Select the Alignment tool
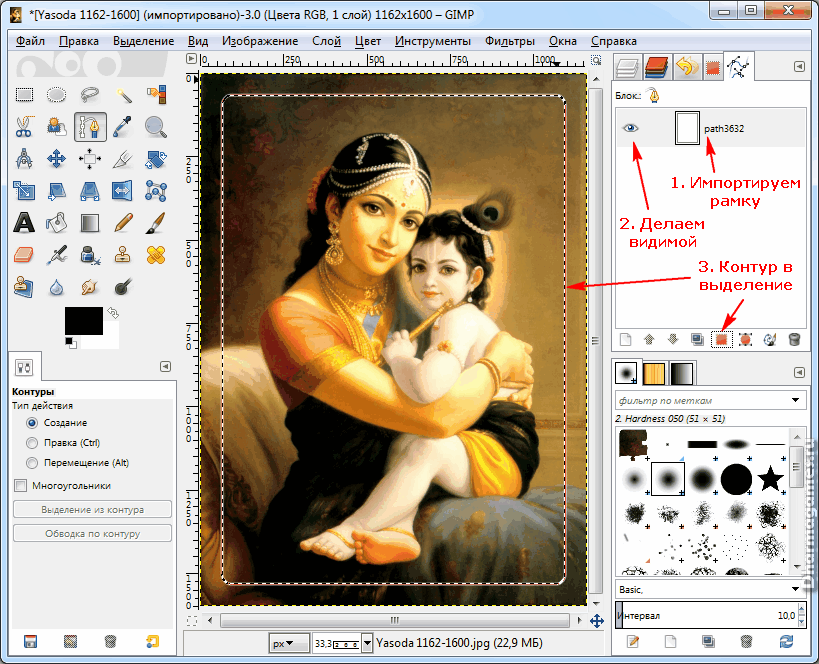Viewport: 819px width, 664px height. click(90, 159)
